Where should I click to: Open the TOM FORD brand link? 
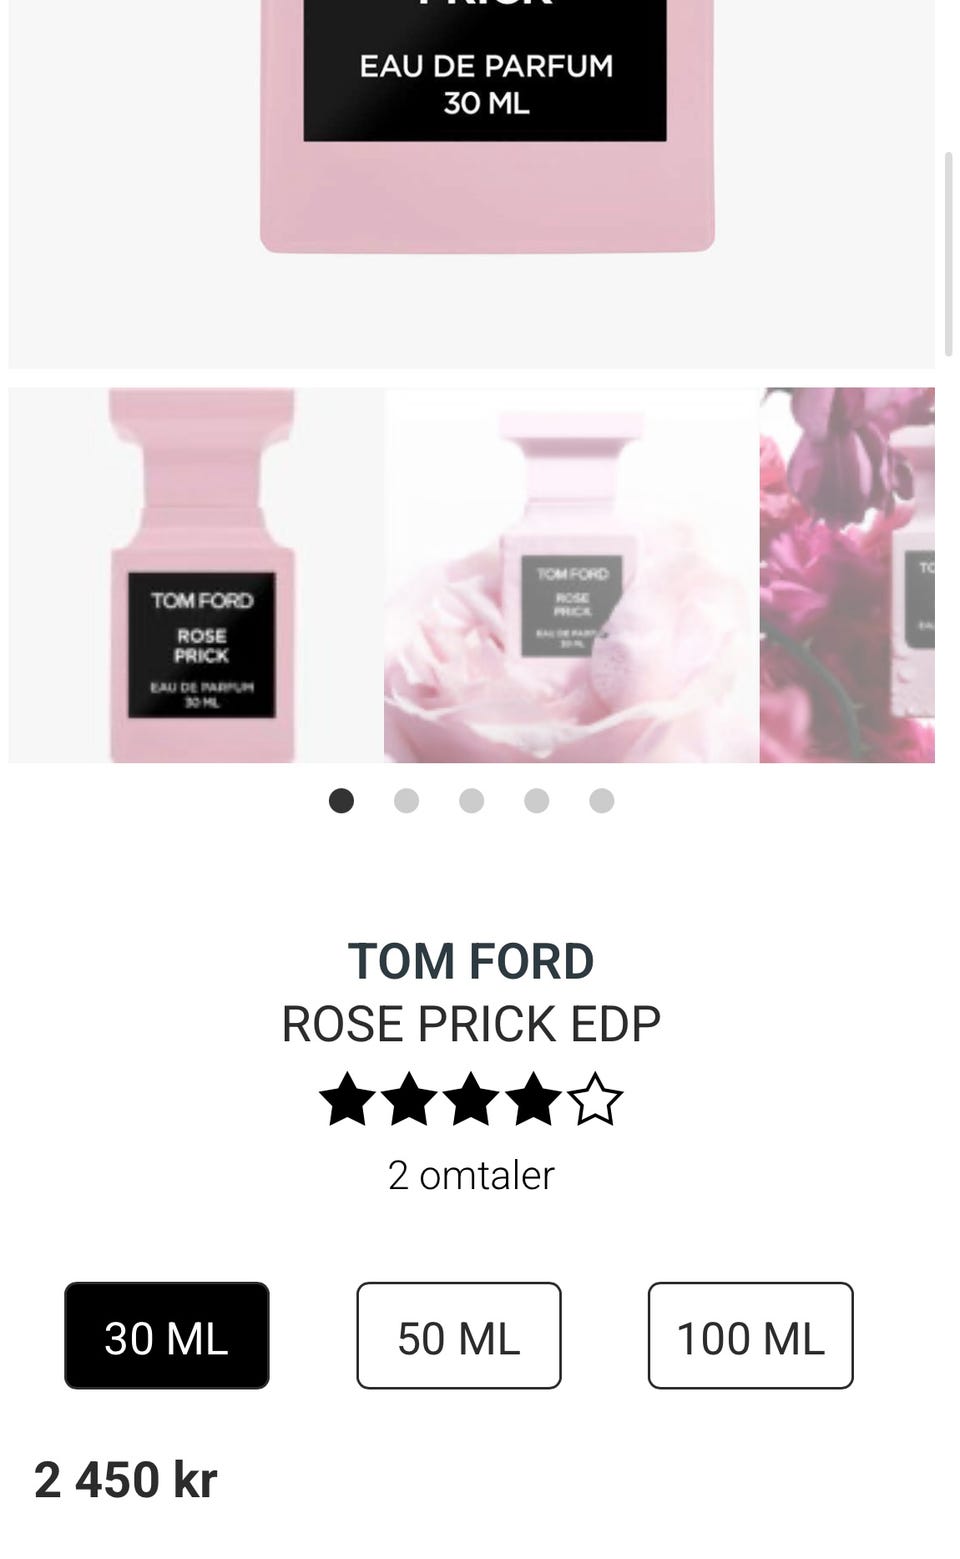(x=471, y=961)
